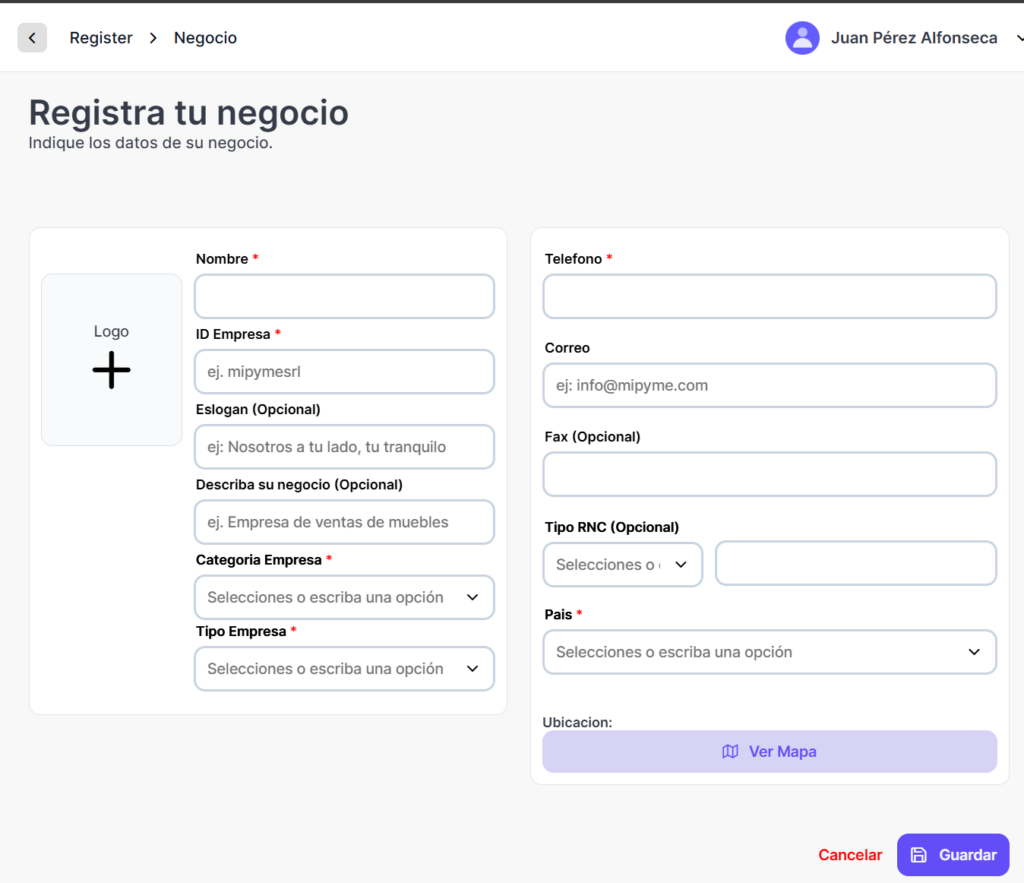The image size is (1024, 883).
Task: Click into the Telefono field
Action: click(769, 297)
